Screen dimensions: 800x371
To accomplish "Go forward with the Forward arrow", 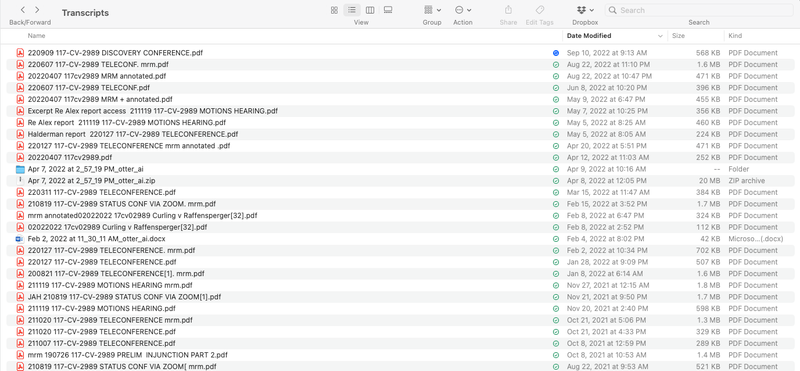I will pos(37,10).
